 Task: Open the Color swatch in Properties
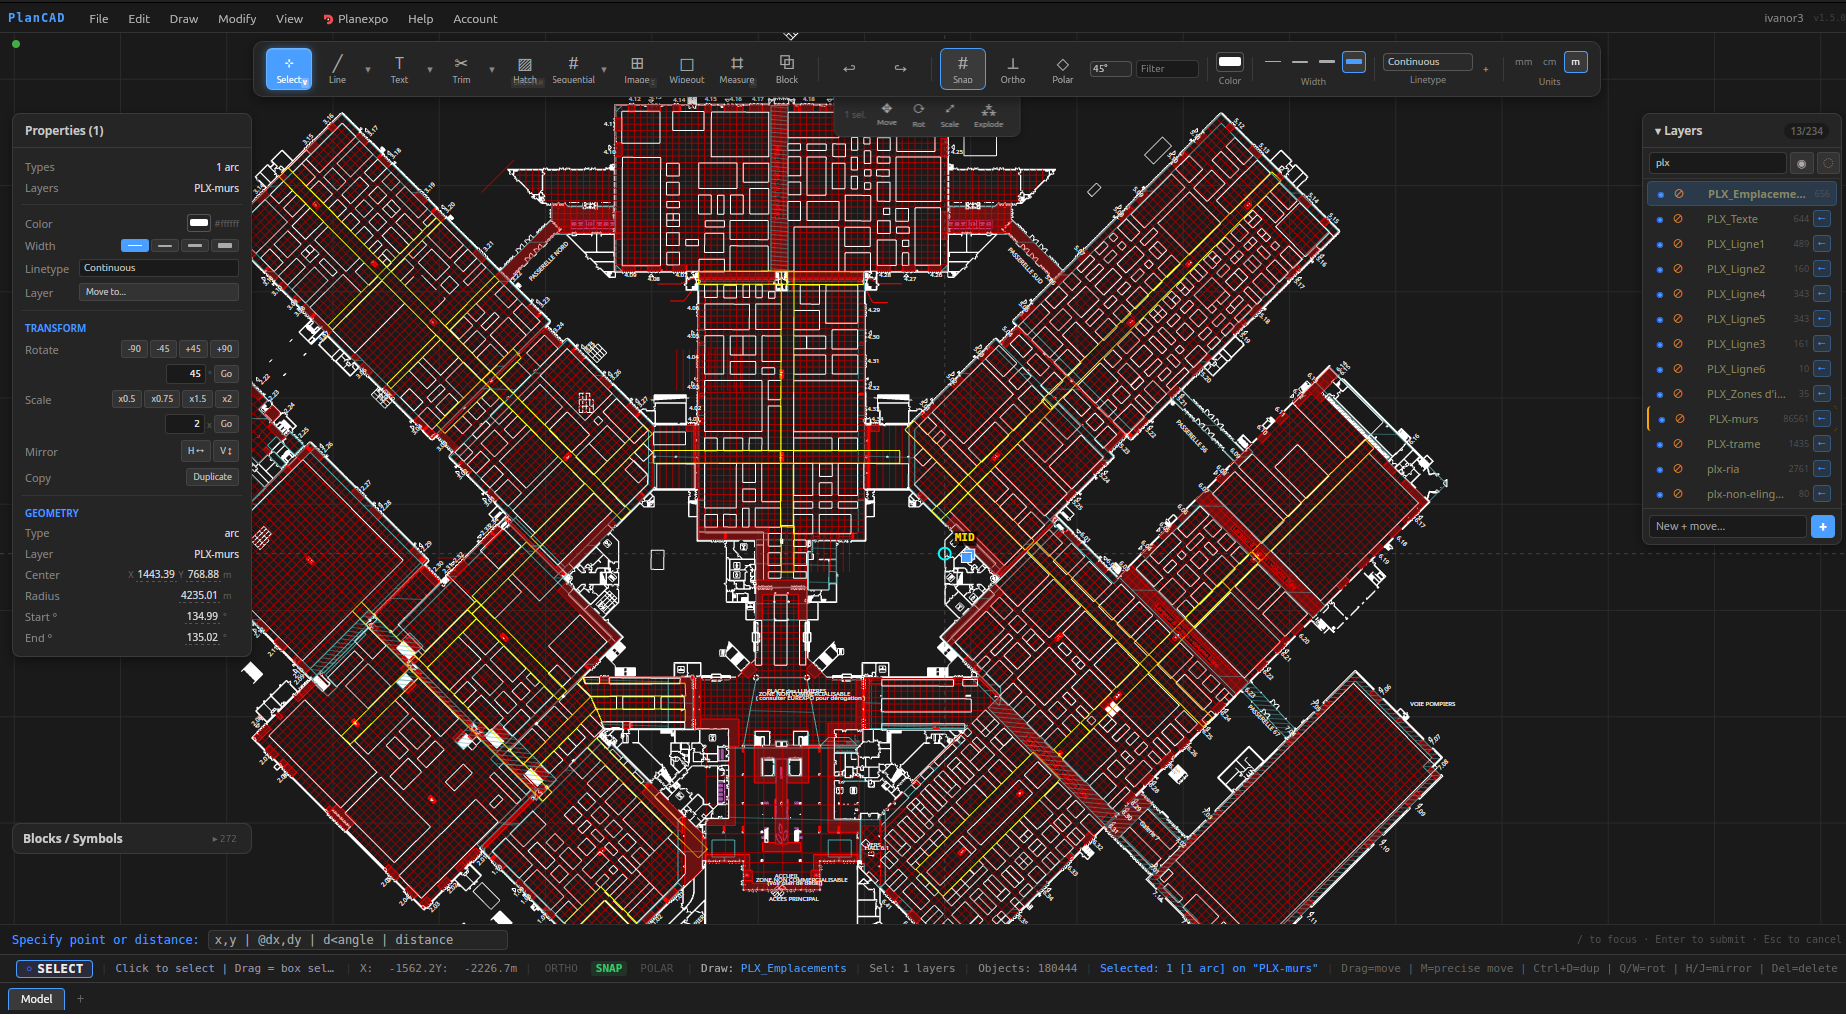(197, 222)
